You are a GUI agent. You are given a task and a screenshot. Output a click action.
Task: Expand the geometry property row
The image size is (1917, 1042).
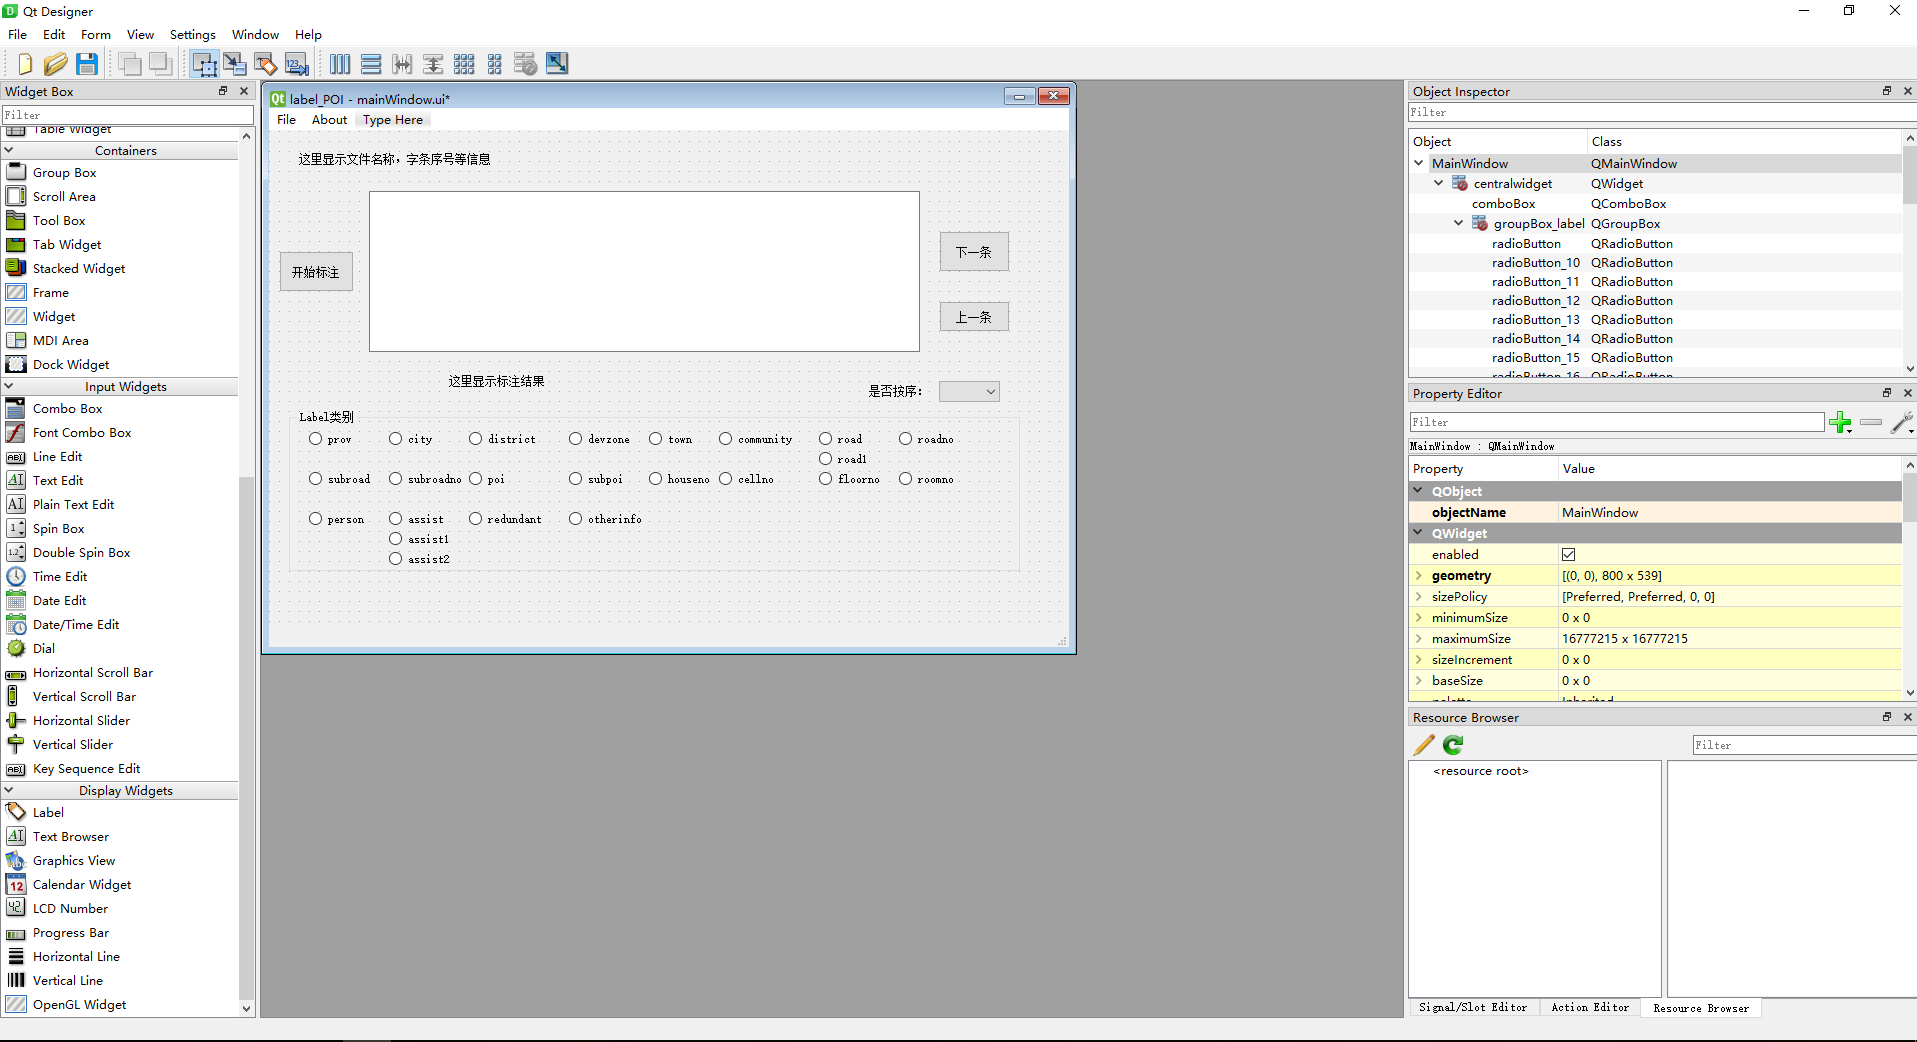tap(1419, 576)
